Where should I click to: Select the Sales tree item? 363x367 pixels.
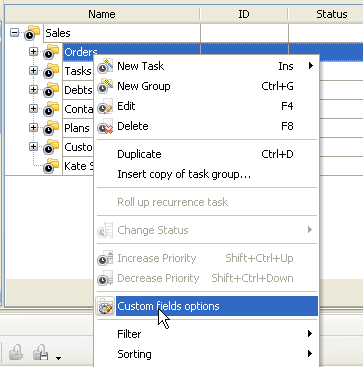(x=58, y=33)
